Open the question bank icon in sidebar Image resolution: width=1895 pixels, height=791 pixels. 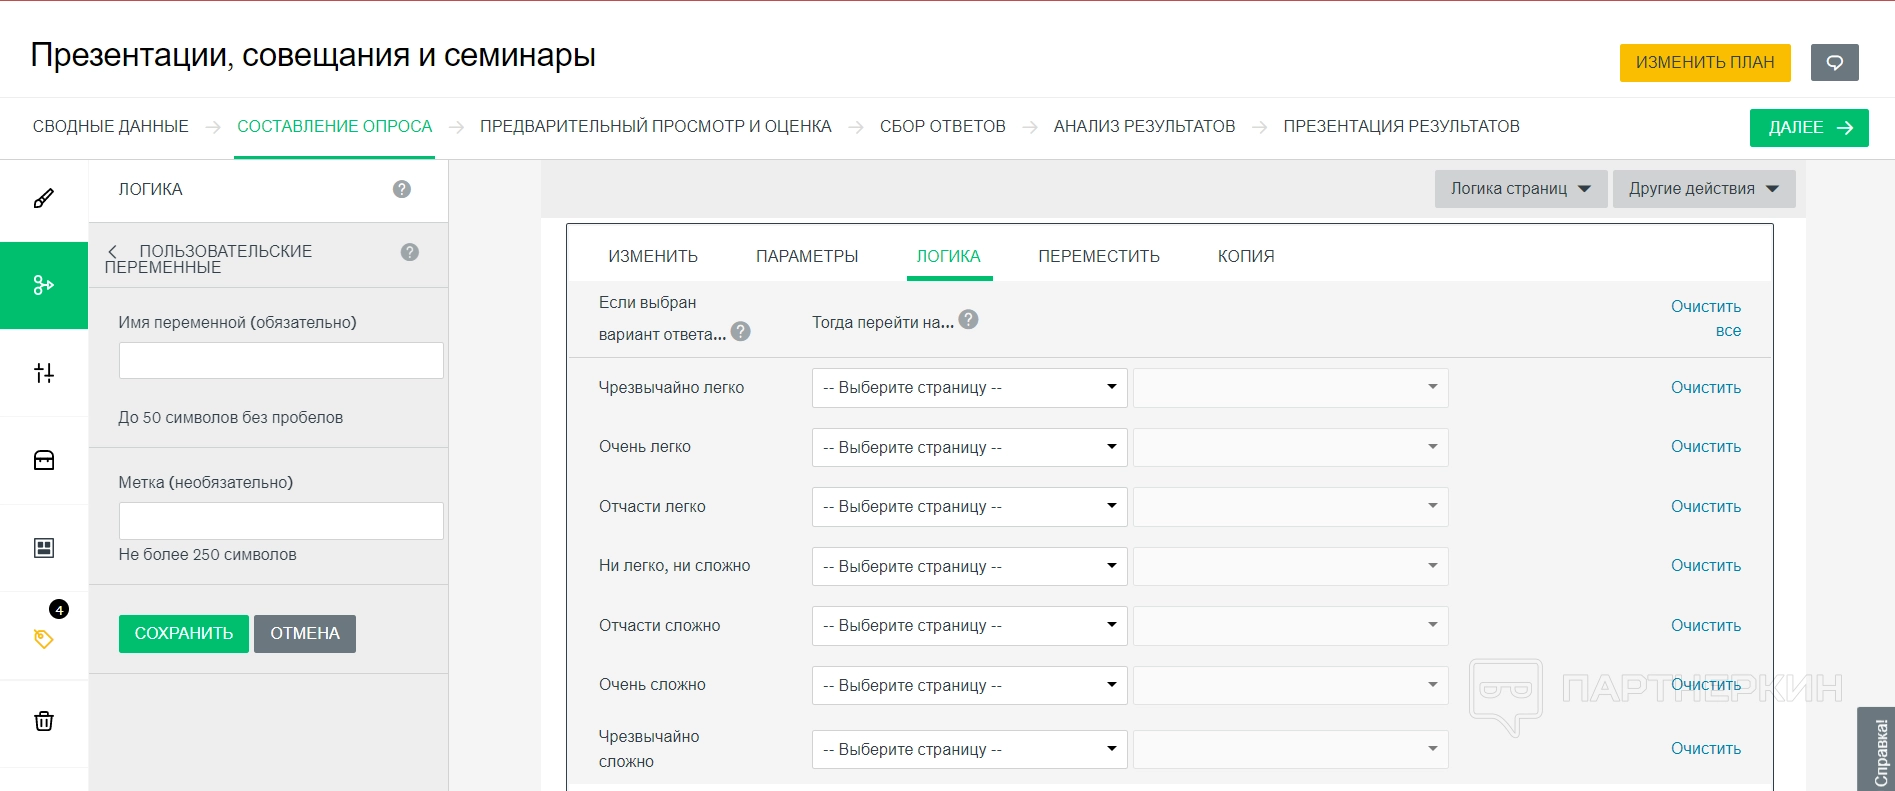point(44,460)
